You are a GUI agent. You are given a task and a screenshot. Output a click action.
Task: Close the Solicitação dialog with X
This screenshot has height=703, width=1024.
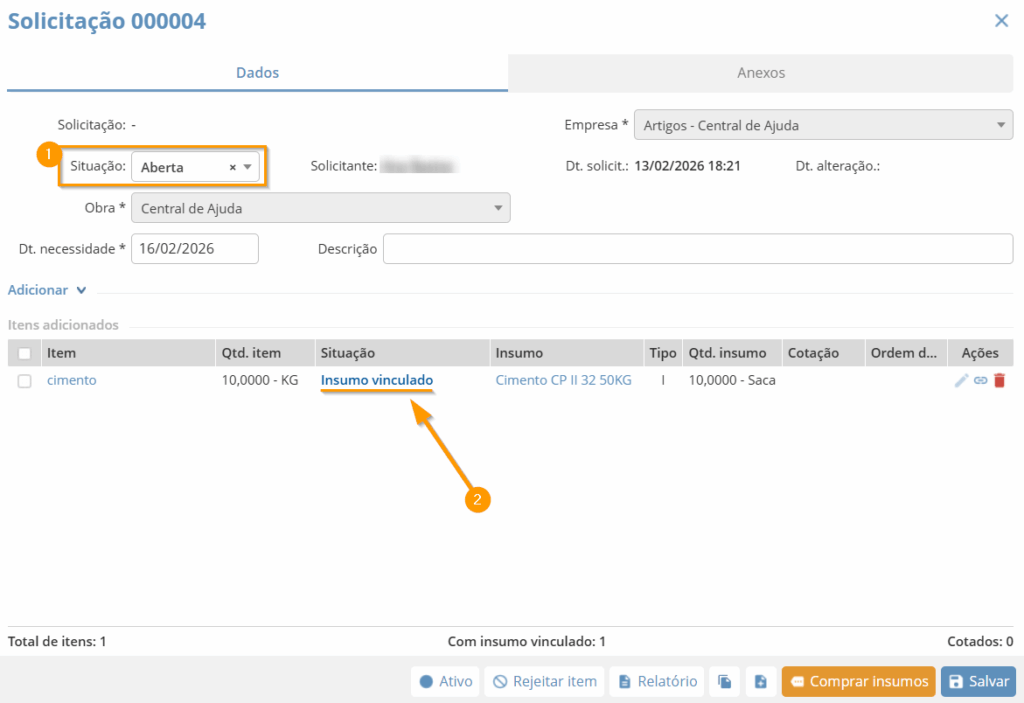(1001, 21)
